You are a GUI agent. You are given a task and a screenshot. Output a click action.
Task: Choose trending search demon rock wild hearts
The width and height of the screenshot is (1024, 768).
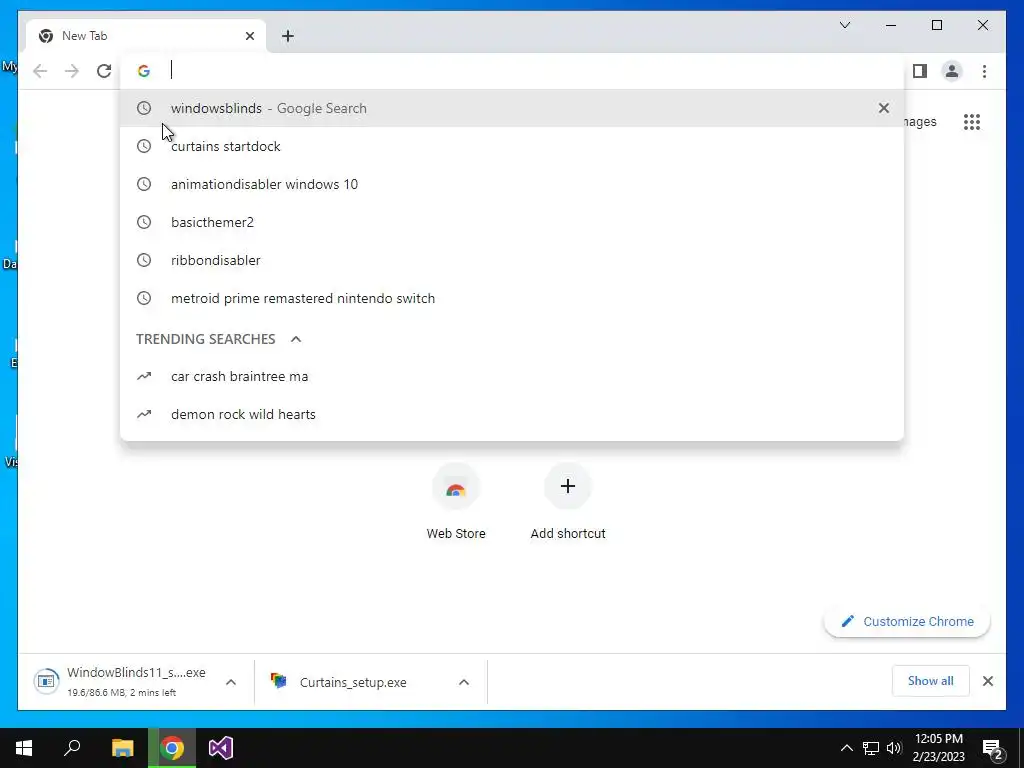click(x=512, y=414)
